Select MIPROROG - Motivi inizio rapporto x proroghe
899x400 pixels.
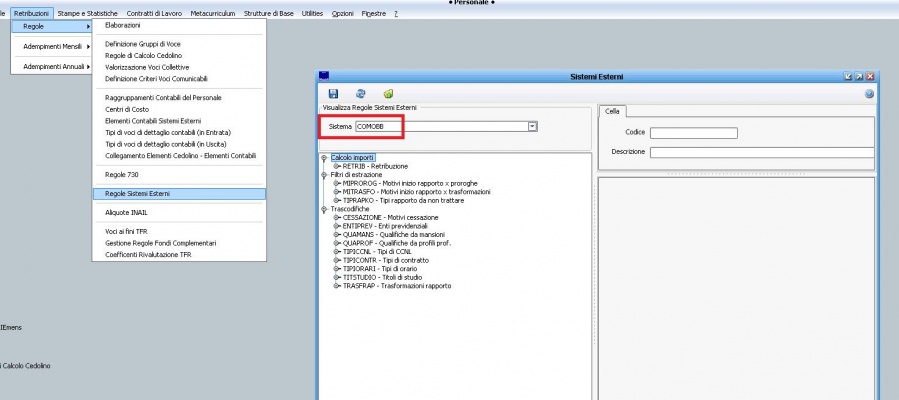(410, 183)
